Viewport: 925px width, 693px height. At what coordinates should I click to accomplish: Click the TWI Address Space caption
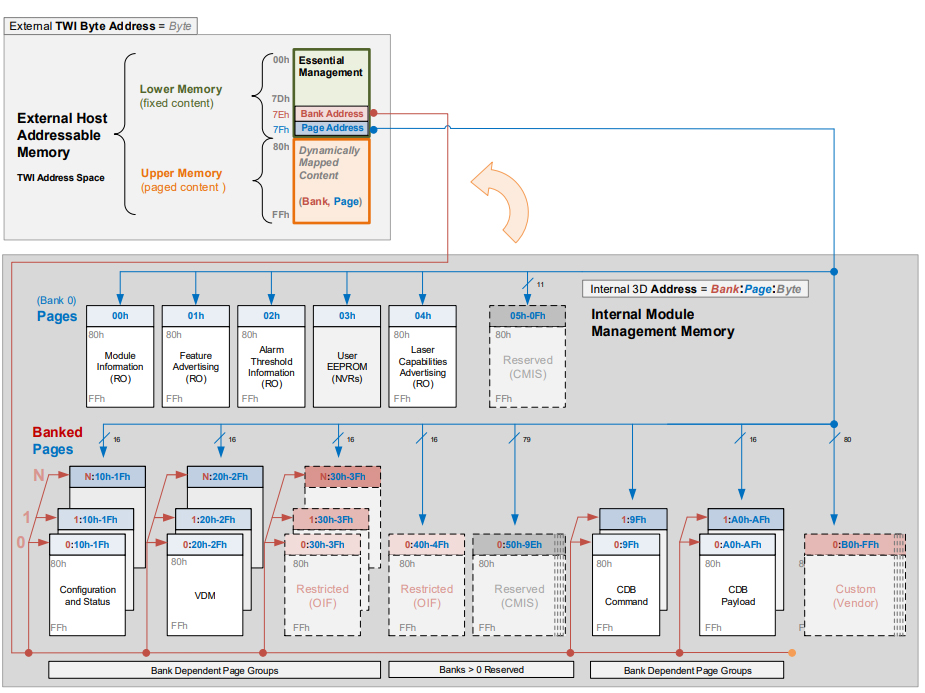(61, 178)
